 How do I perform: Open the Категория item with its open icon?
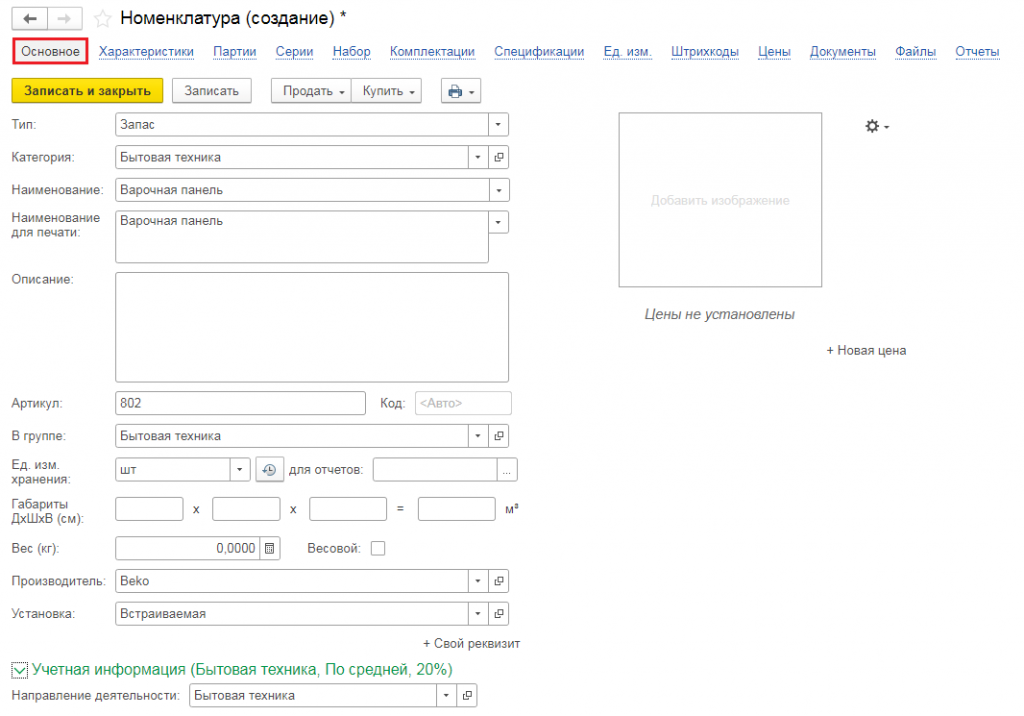tap(499, 157)
